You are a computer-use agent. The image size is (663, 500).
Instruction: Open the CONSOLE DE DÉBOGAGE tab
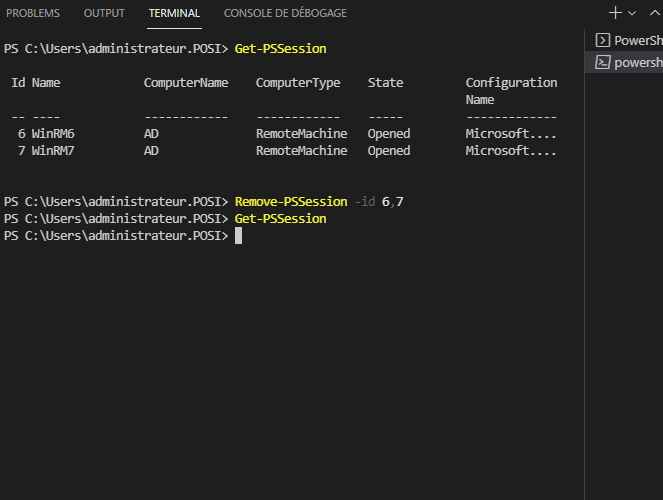click(285, 13)
